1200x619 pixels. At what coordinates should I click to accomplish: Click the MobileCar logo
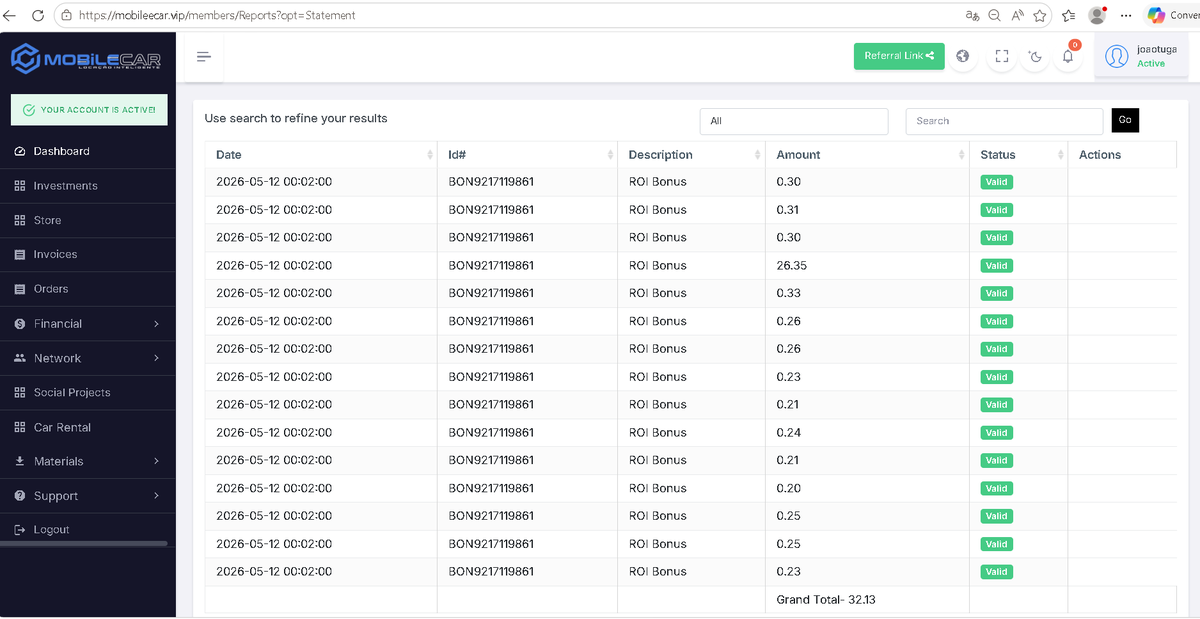tap(87, 59)
